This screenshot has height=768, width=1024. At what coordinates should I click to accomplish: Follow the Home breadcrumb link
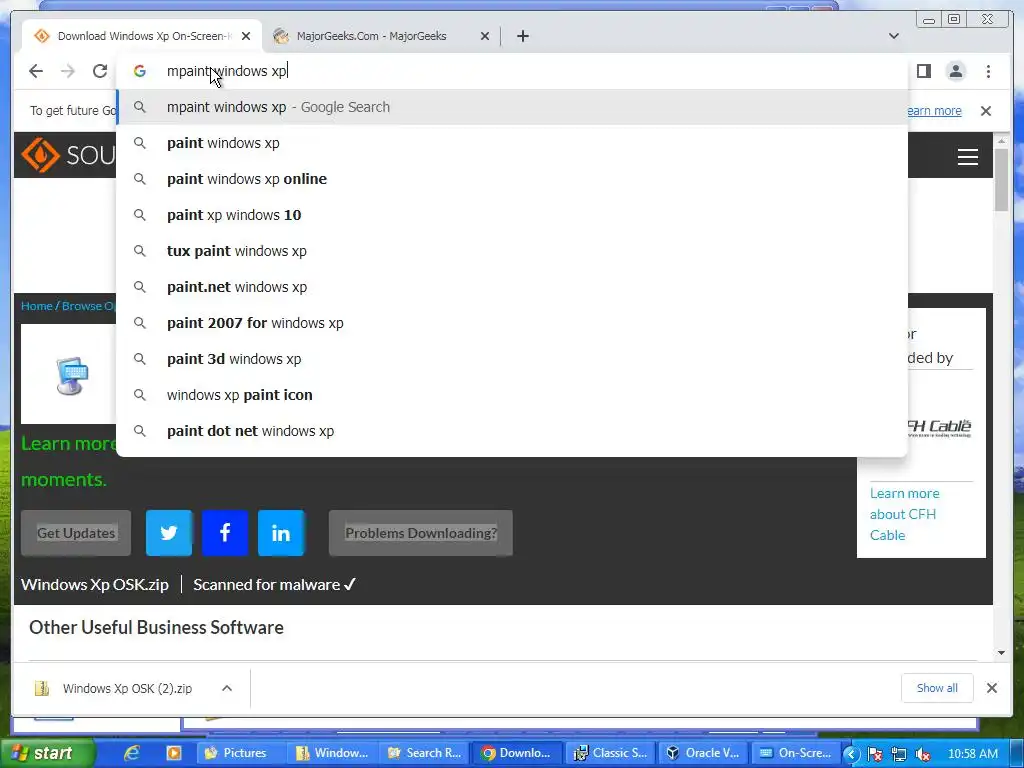point(37,306)
